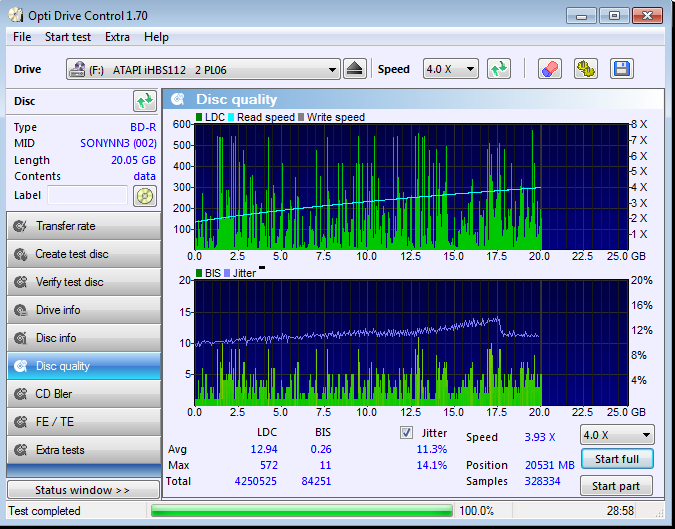Image resolution: width=675 pixels, height=529 pixels.
Task: Click the Start full button
Action: (617, 459)
